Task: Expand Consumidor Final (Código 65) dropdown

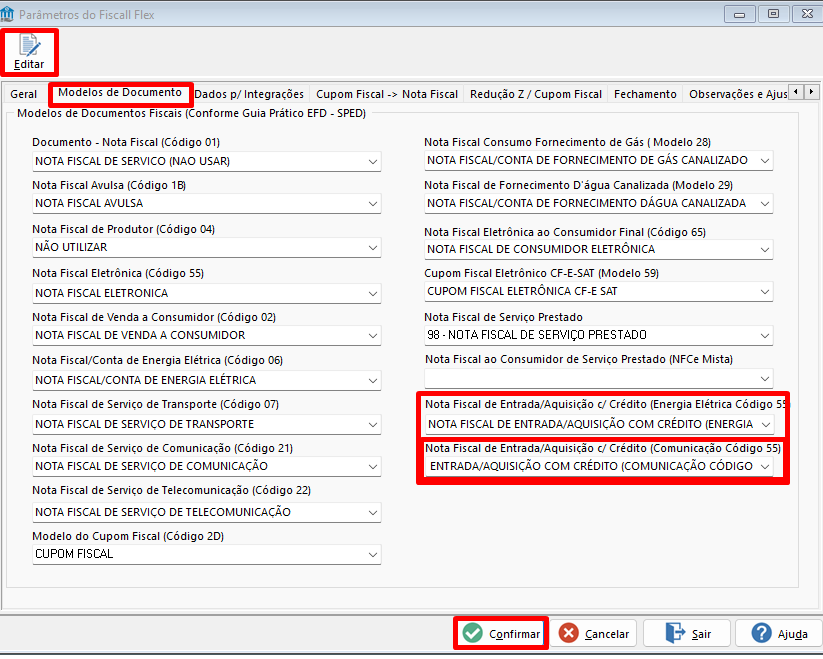Action: [765, 250]
